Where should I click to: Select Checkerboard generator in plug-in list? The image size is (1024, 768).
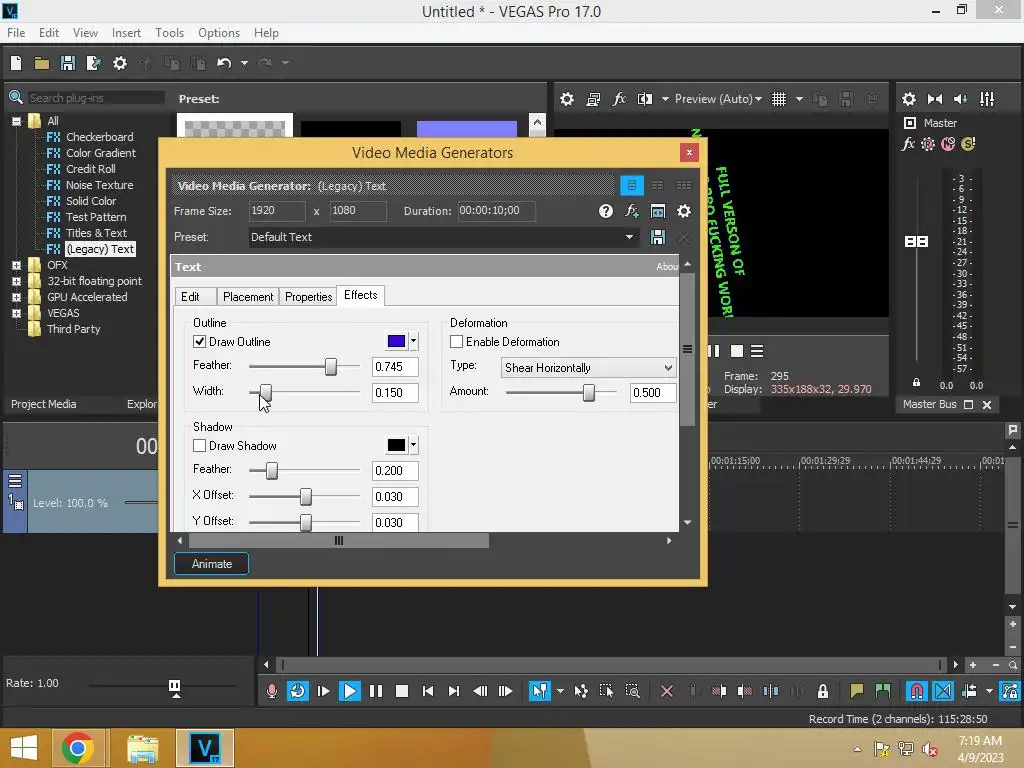pos(99,137)
